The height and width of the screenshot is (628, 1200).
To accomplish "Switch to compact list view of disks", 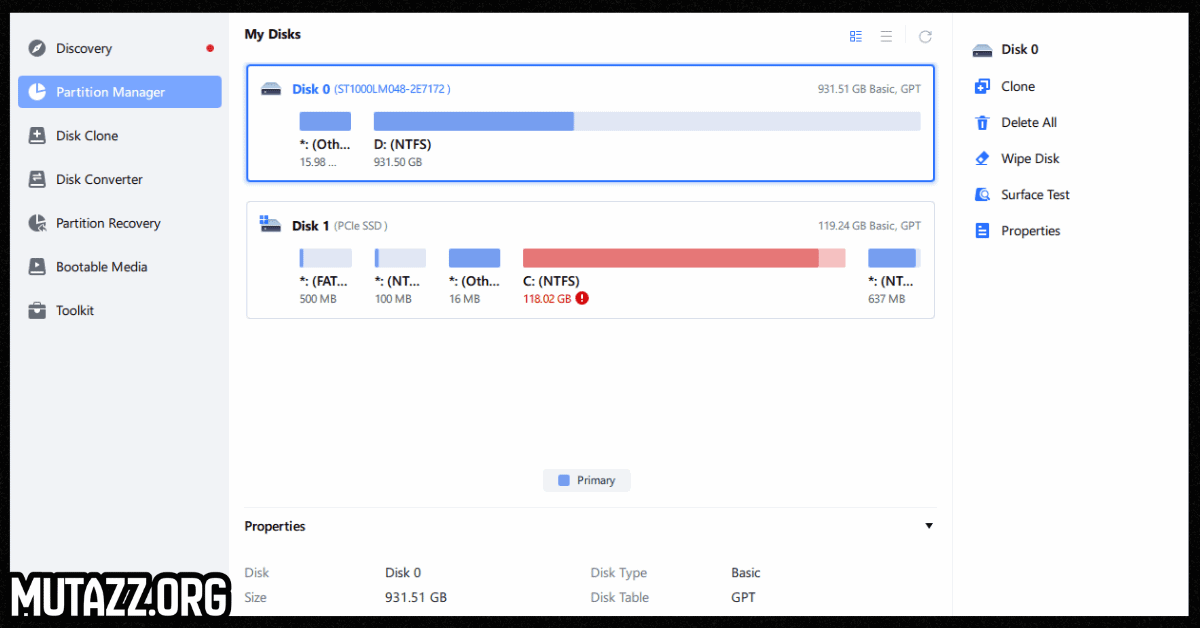I will click(x=886, y=36).
